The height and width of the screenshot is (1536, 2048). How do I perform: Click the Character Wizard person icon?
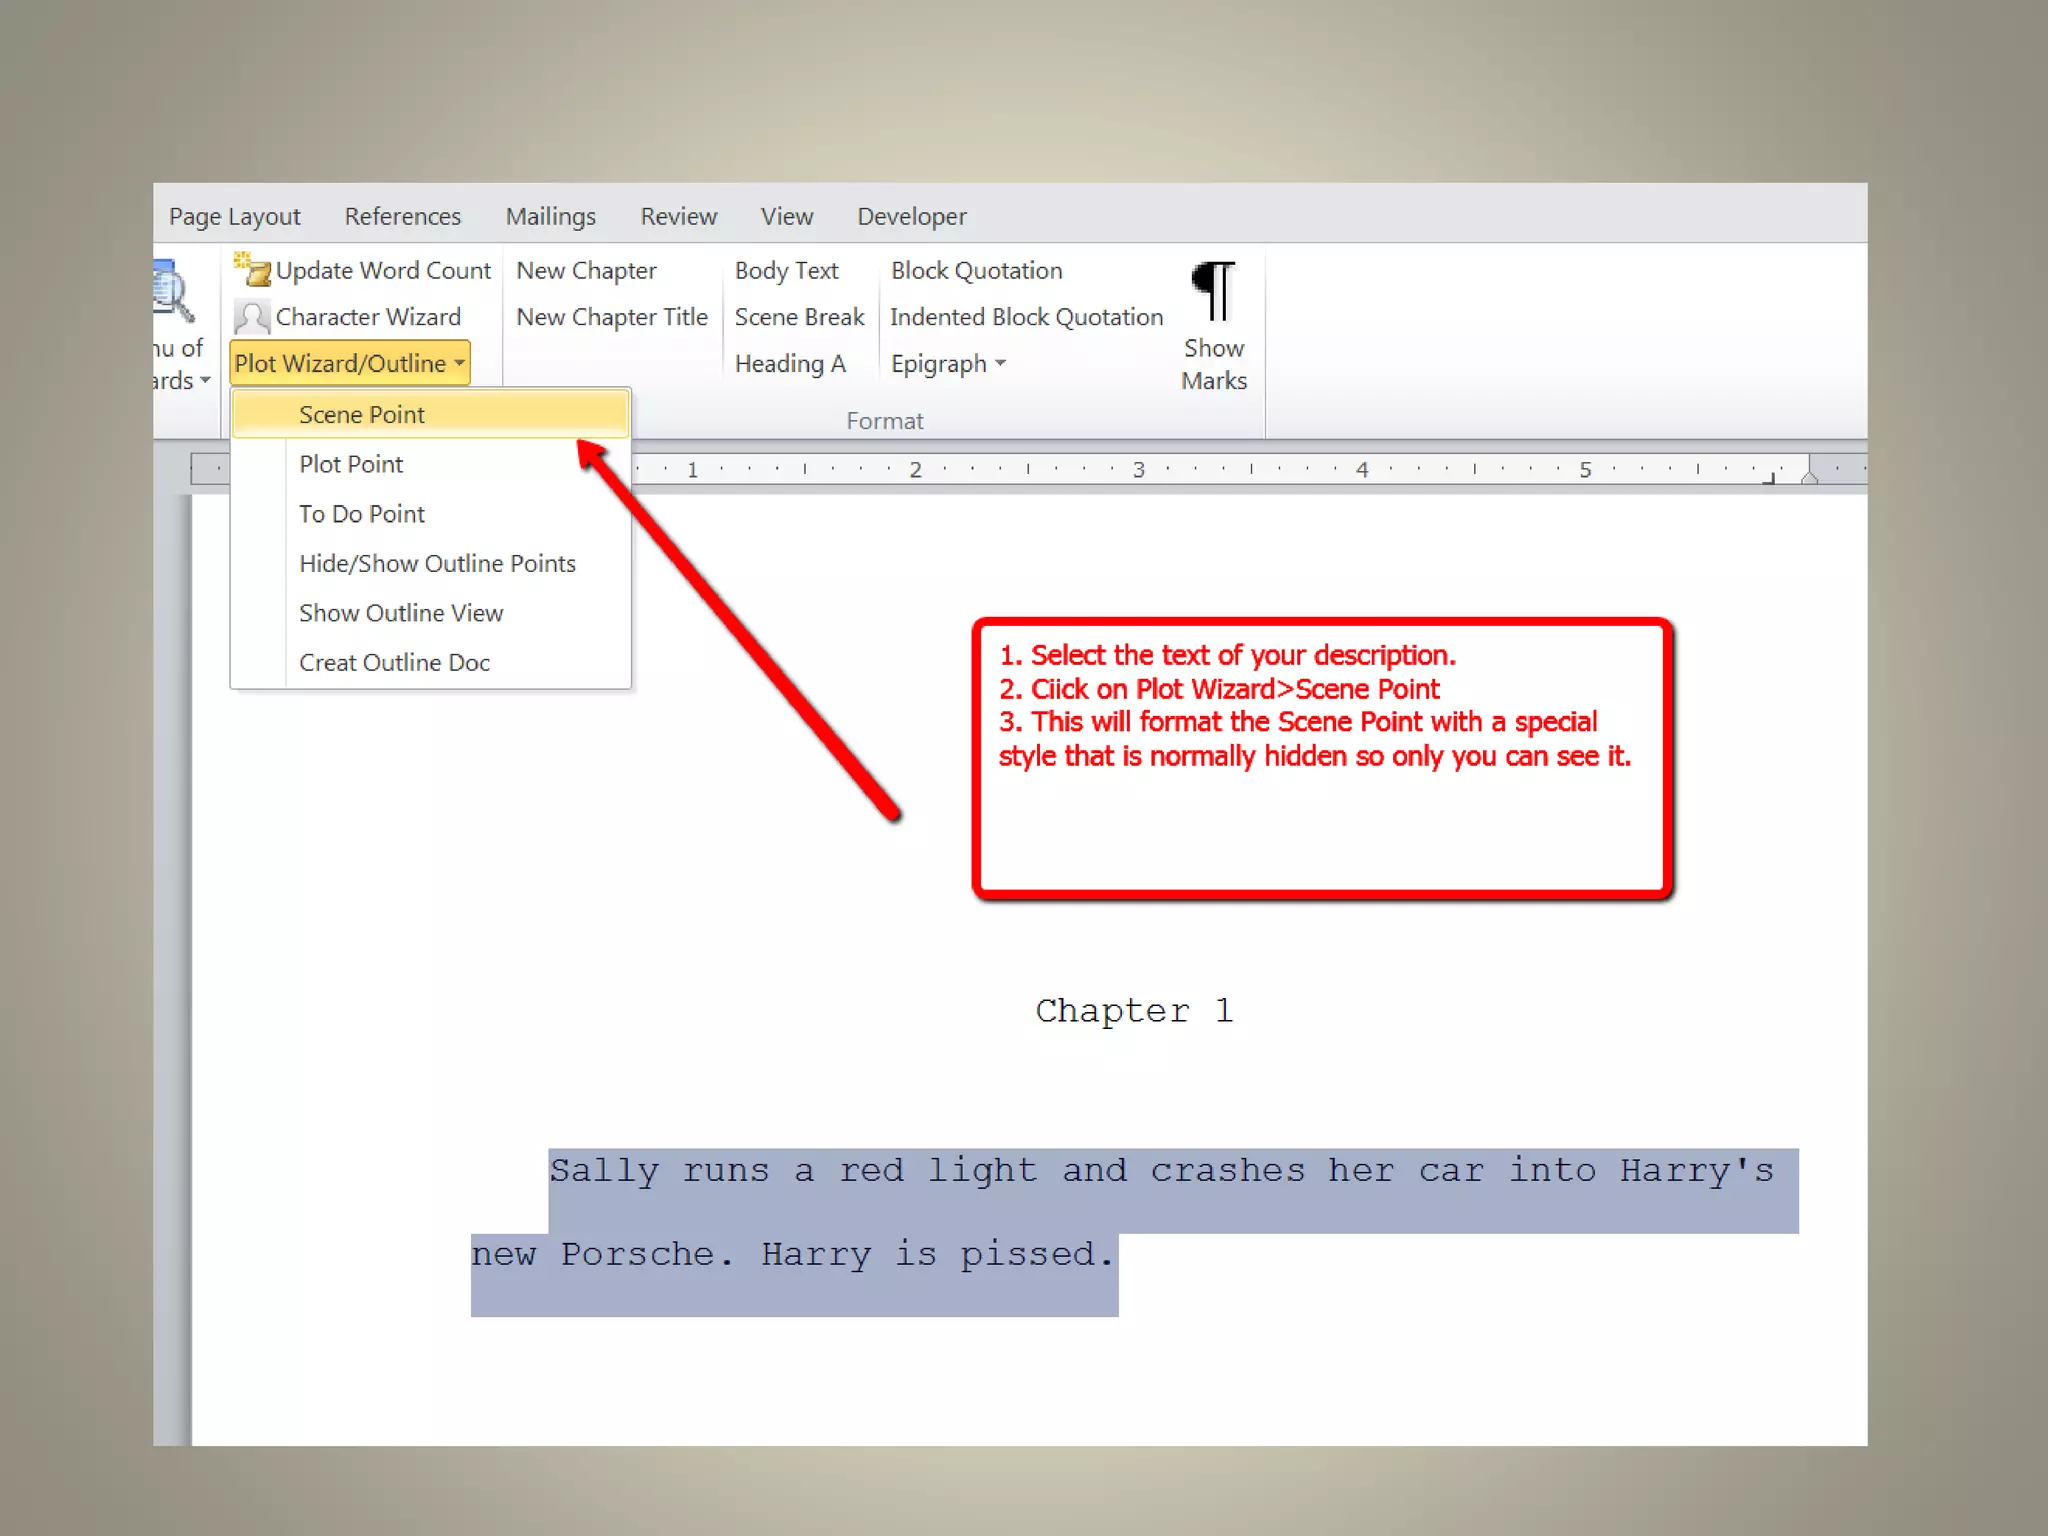[251, 317]
